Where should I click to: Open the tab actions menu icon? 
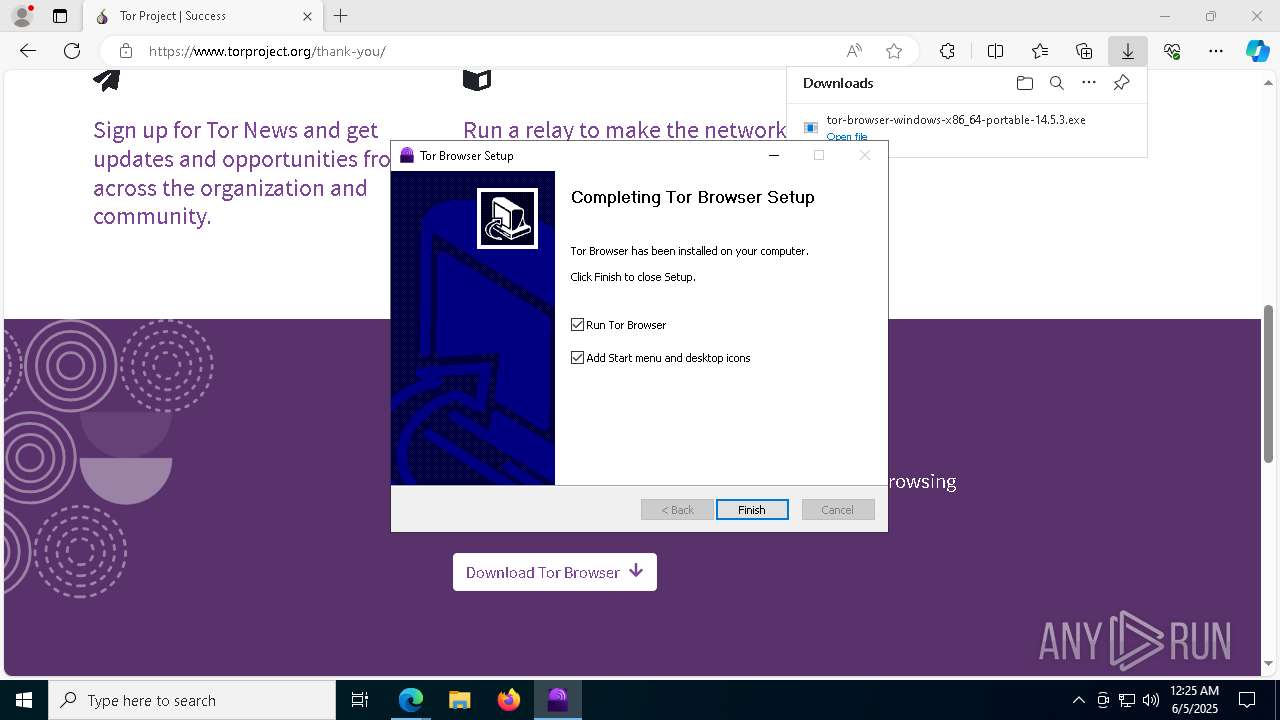point(60,16)
